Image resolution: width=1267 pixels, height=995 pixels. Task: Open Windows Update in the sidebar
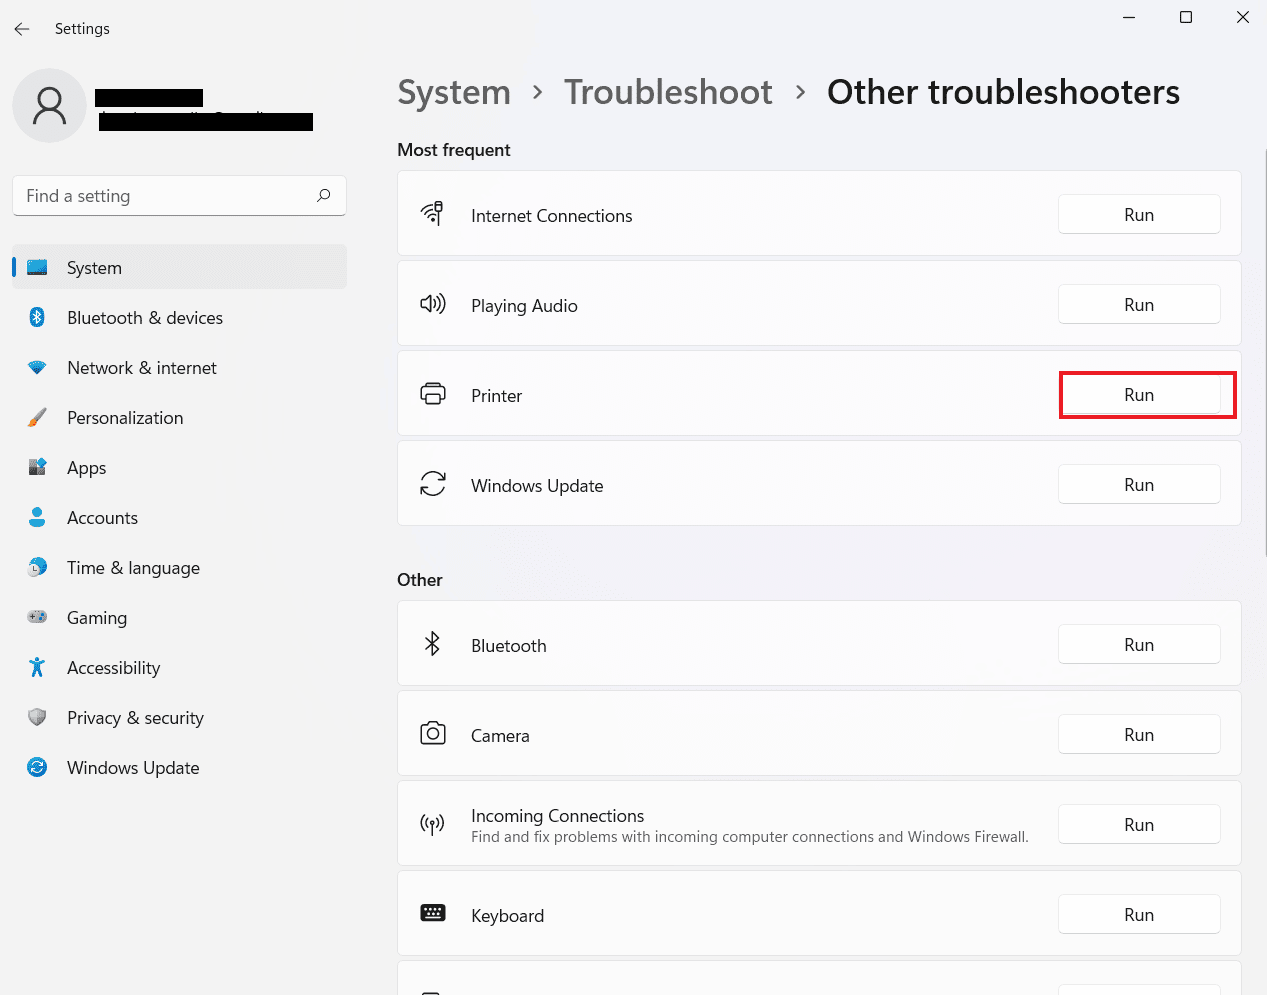pyautogui.click(x=180, y=767)
